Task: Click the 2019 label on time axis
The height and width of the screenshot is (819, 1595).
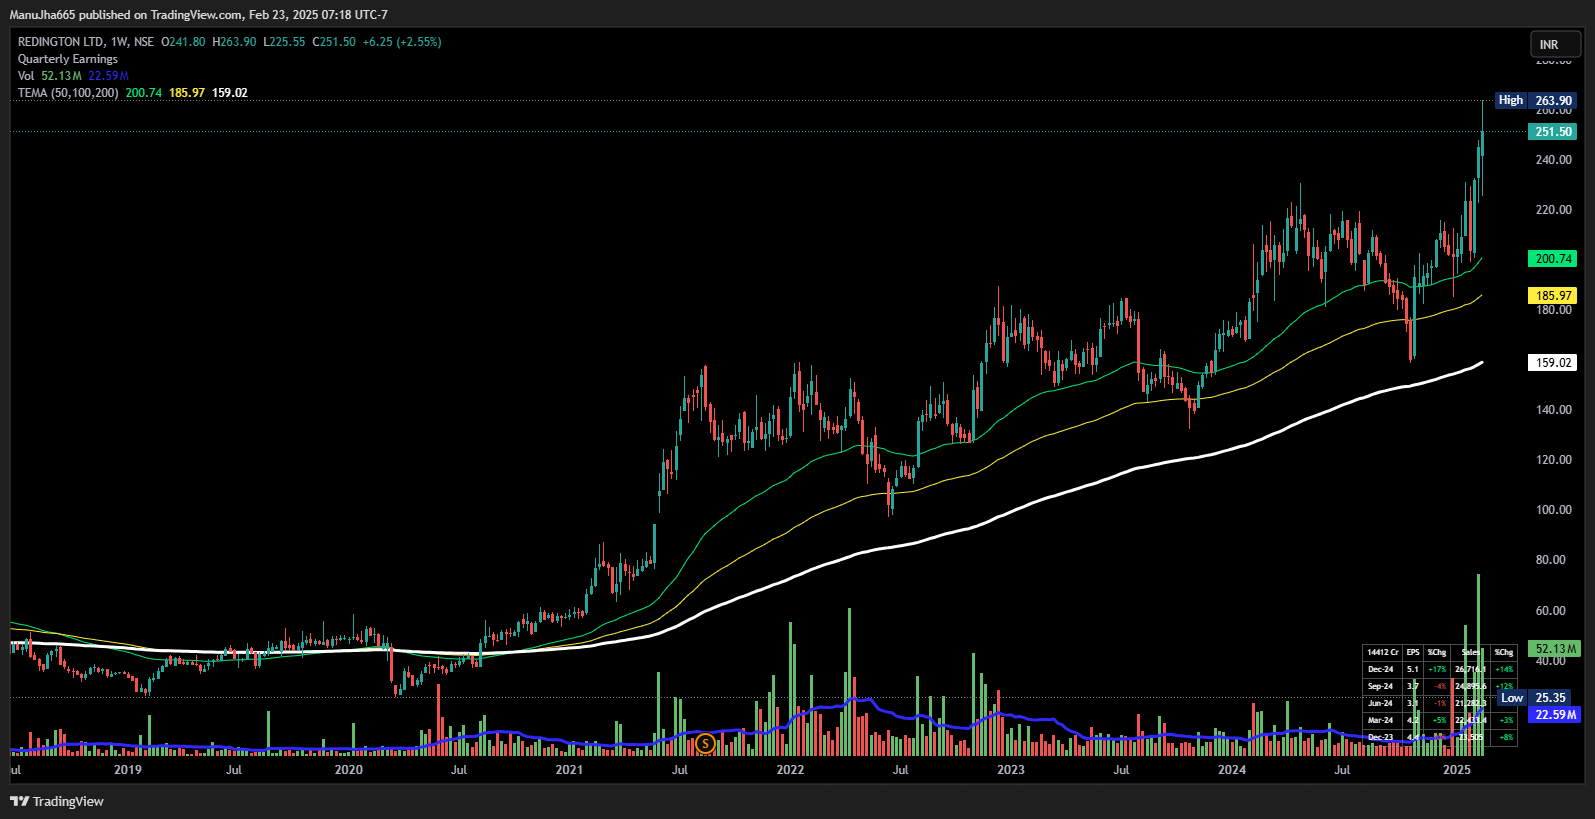Action: click(x=128, y=770)
